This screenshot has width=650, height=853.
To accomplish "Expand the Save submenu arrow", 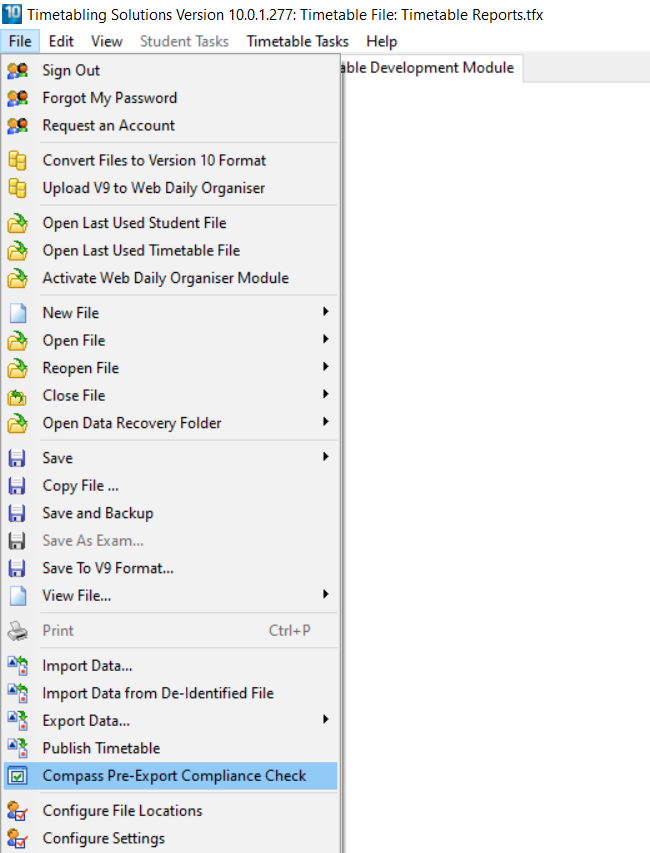I will pos(325,456).
